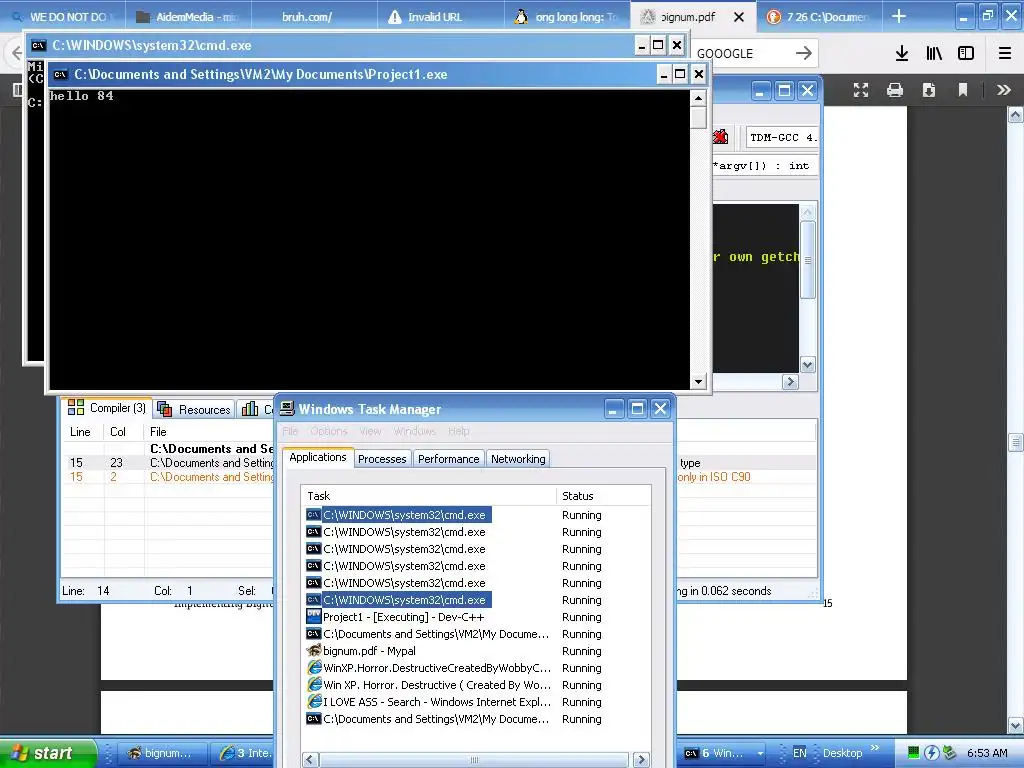1024x768 pixels.
Task: Click the Task column header in Task Manager
Action: pos(428,496)
